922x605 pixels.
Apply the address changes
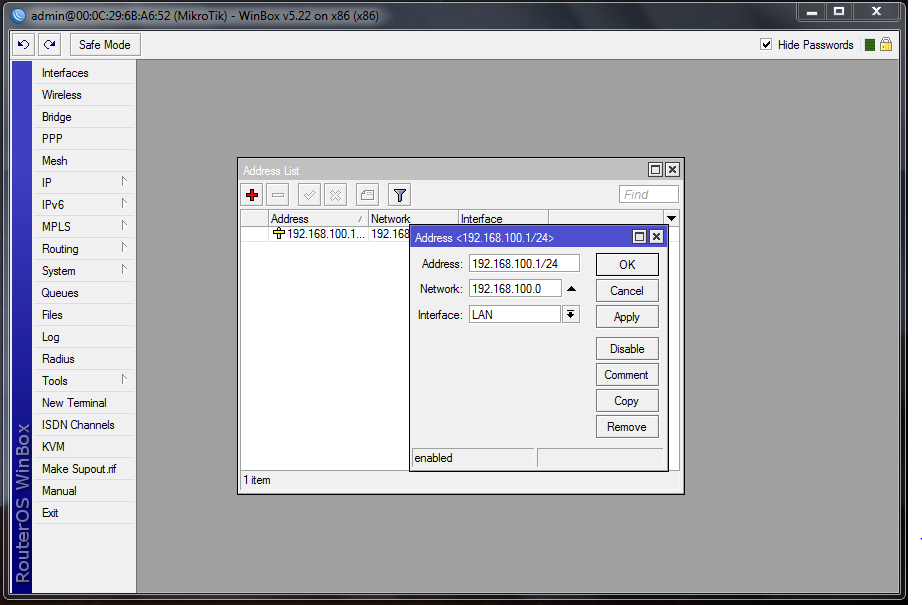pos(626,316)
